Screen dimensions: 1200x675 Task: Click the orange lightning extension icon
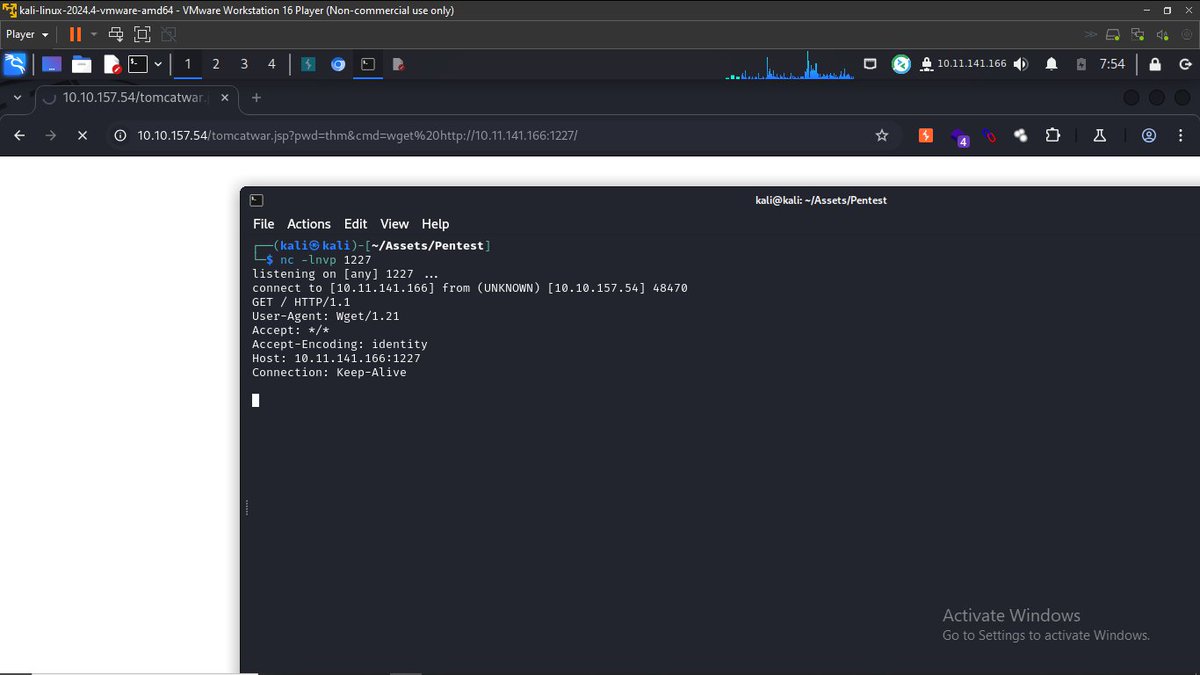pyautogui.click(x=926, y=135)
